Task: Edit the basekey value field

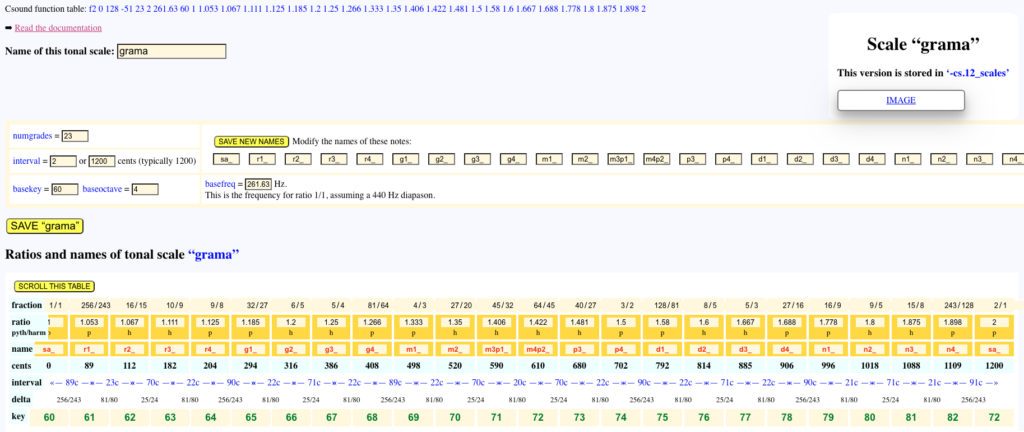Action: pyautogui.click(x=64, y=189)
